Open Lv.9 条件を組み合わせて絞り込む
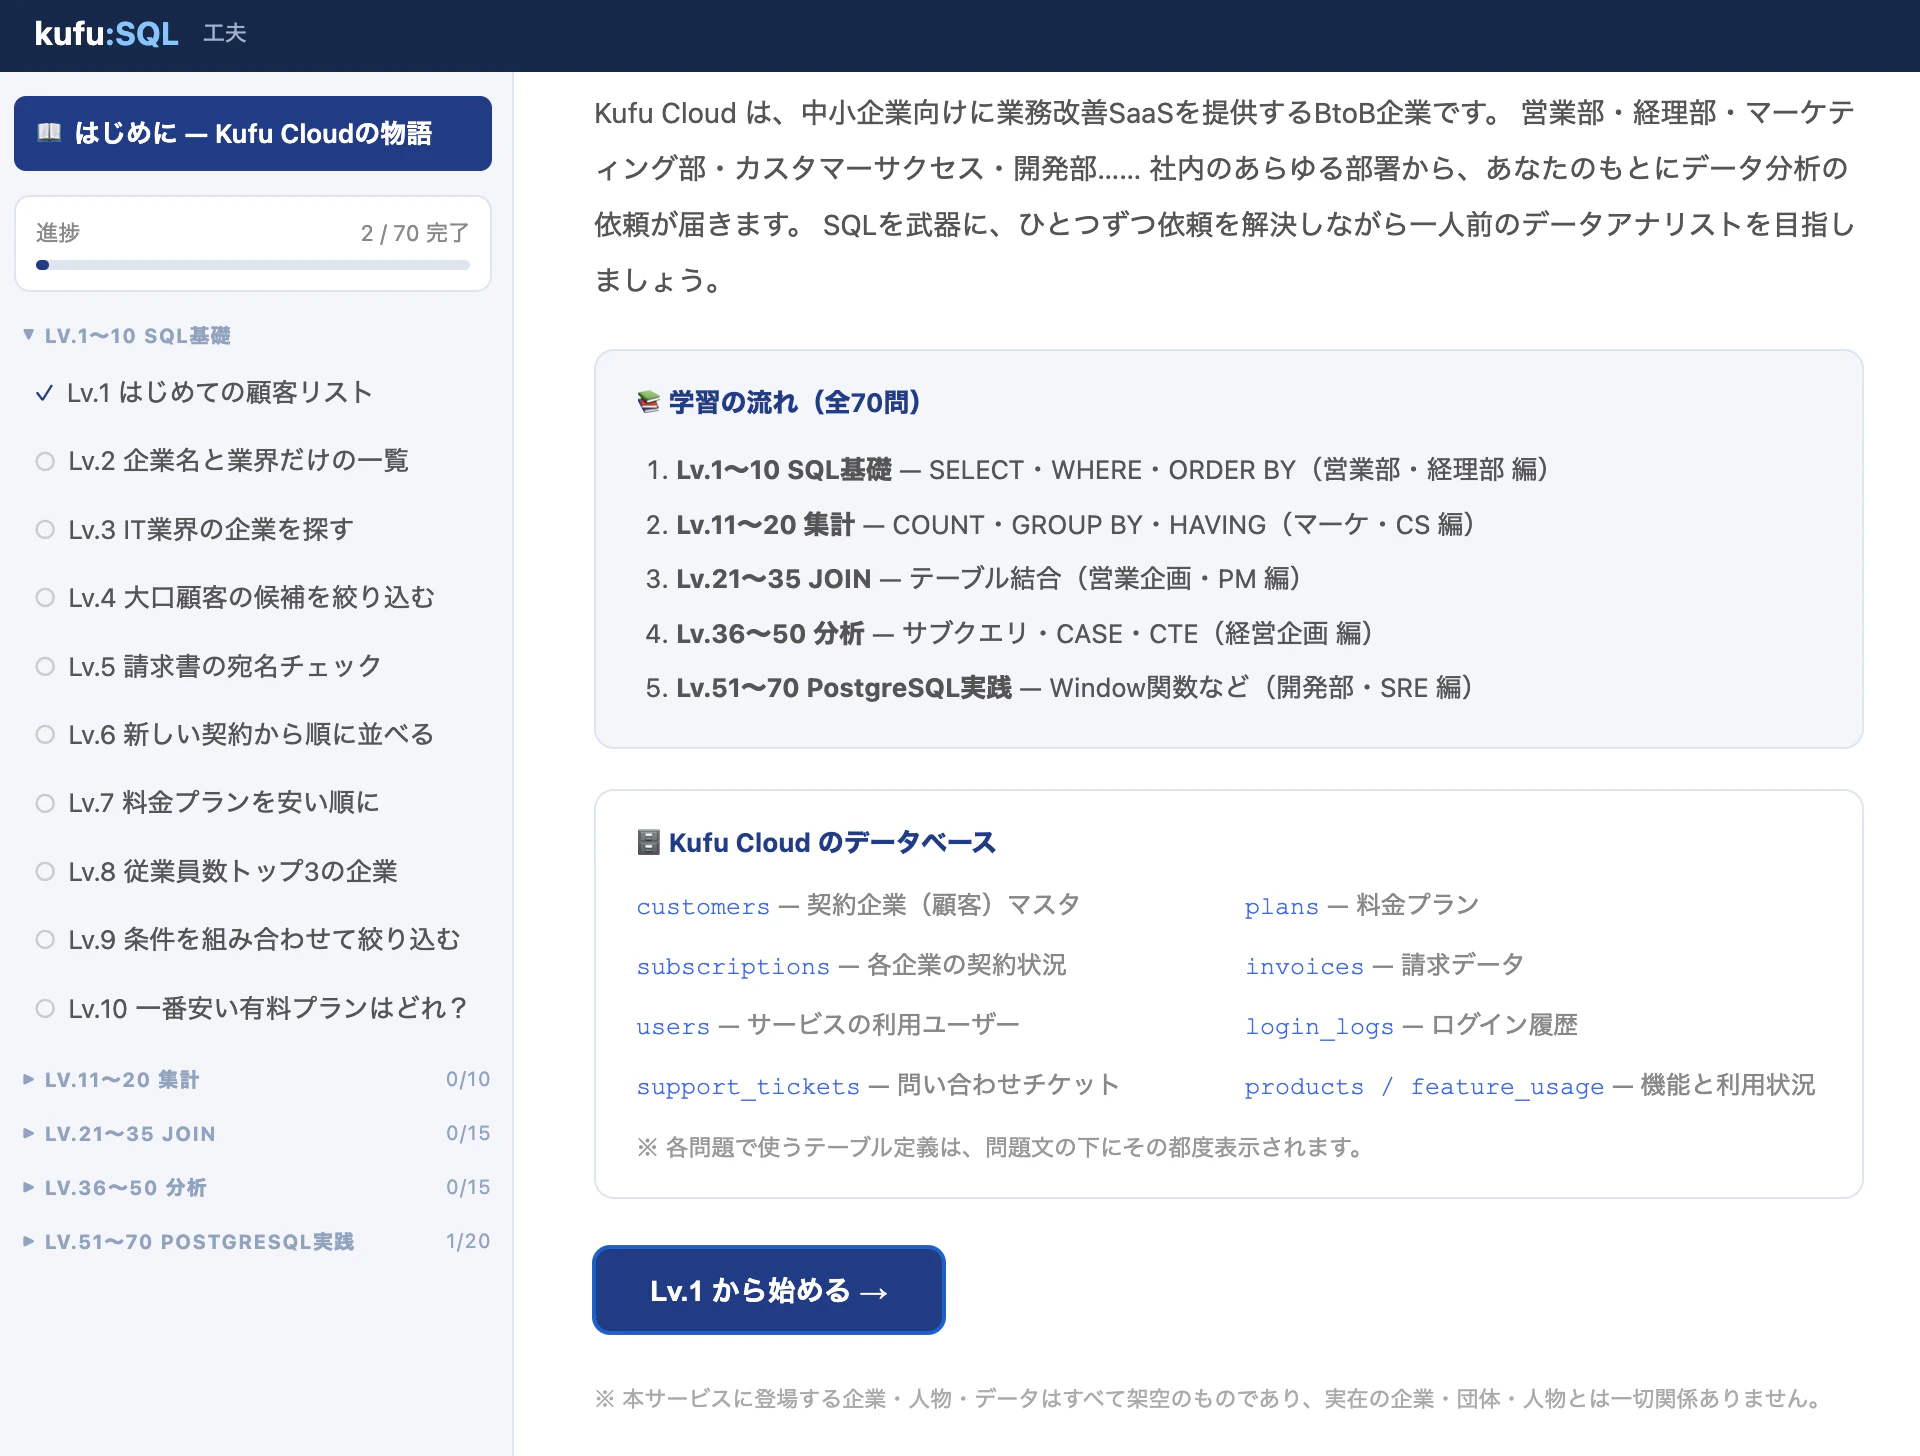Image resolution: width=1920 pixels, height=1456 pixels. [x=253, y=939]
